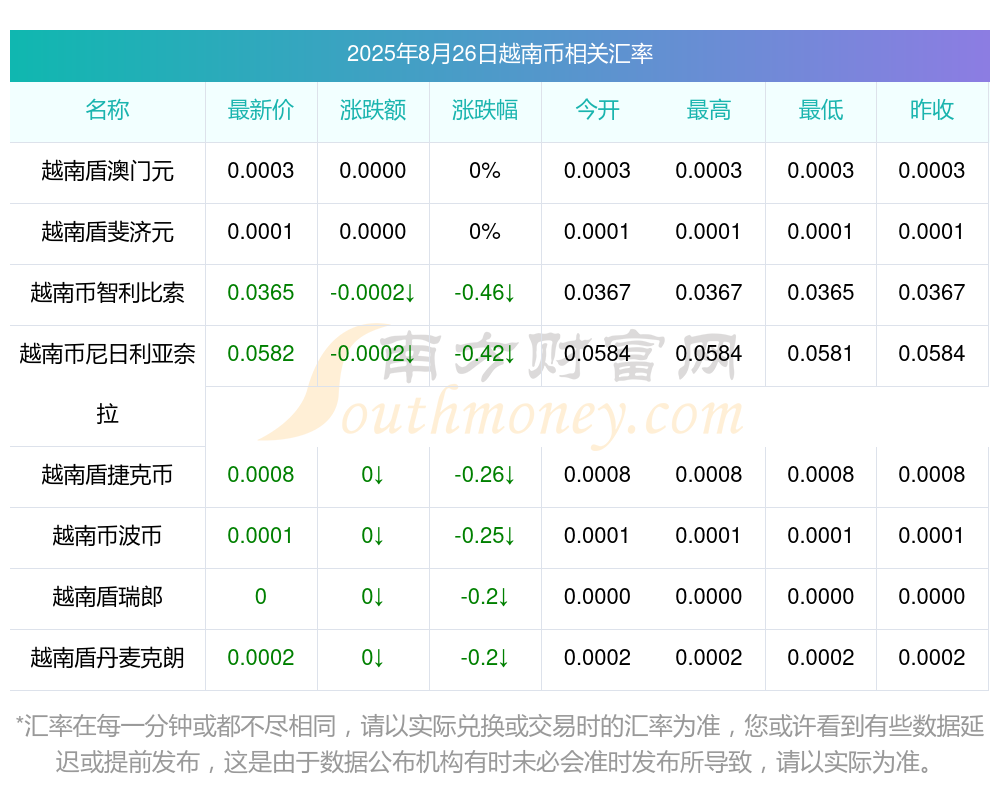Click the row name 越南盾澳门元
This screenshot has height=793, width=1000.
pyautogui.click(x=107, y=171)
